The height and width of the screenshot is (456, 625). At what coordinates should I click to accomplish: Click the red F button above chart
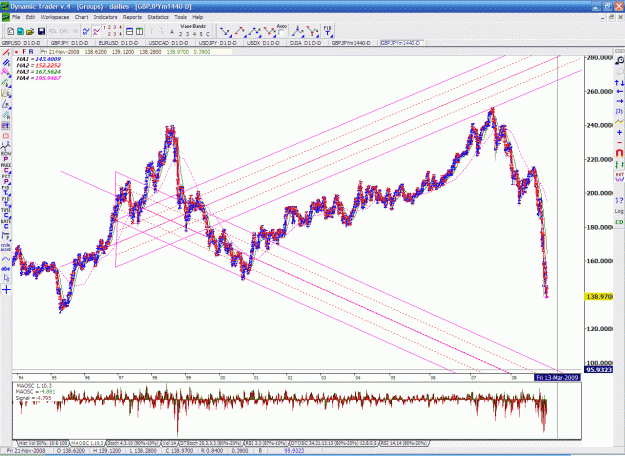point(24,52)
